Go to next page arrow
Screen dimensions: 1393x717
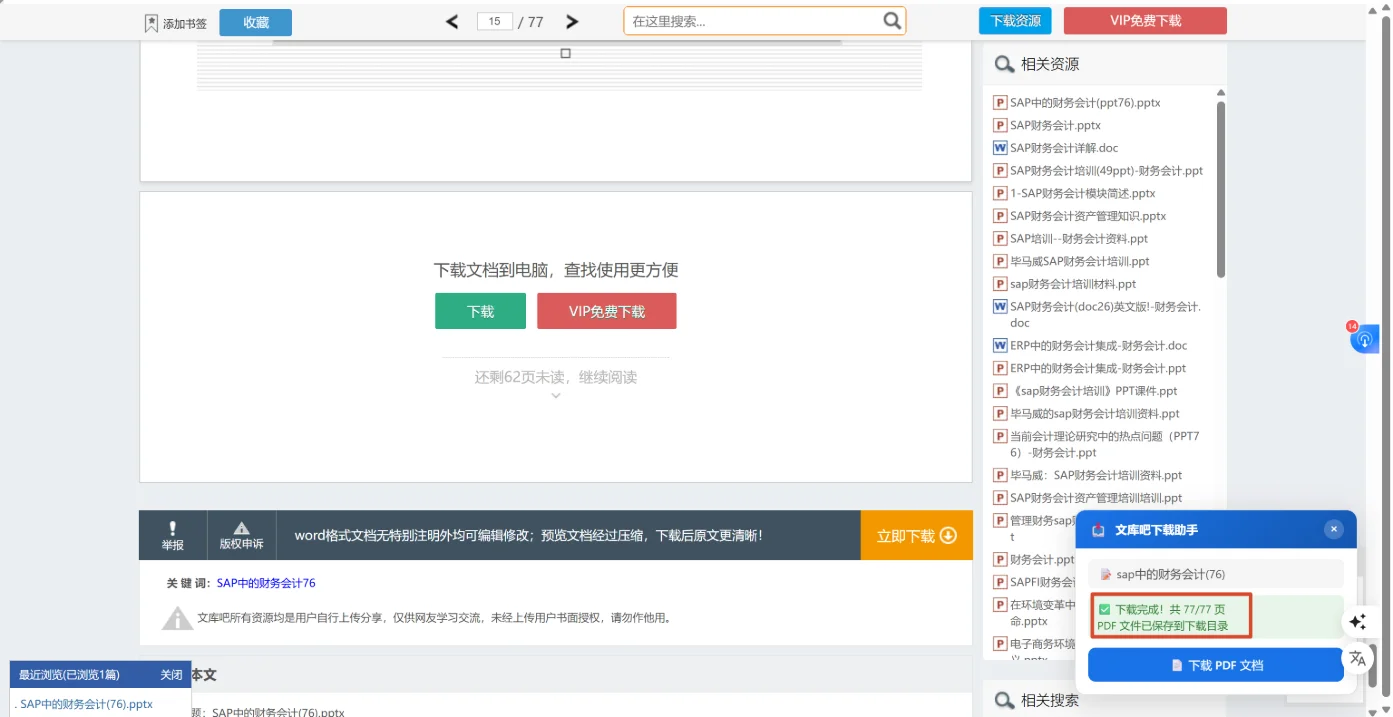click(x=572, y=22)
